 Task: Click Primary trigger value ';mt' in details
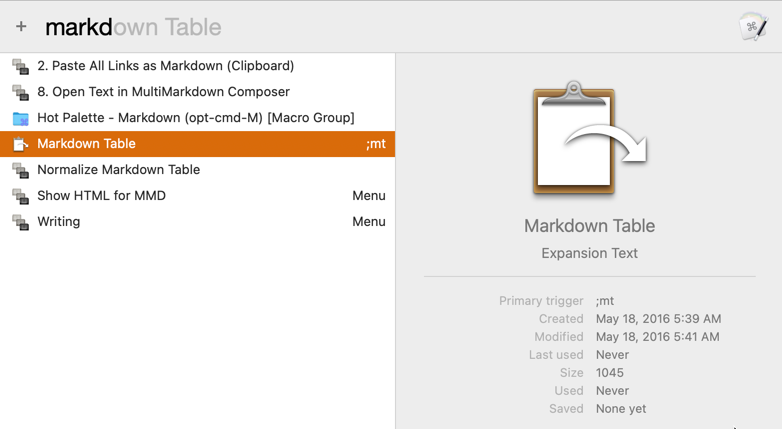point(605,301)
